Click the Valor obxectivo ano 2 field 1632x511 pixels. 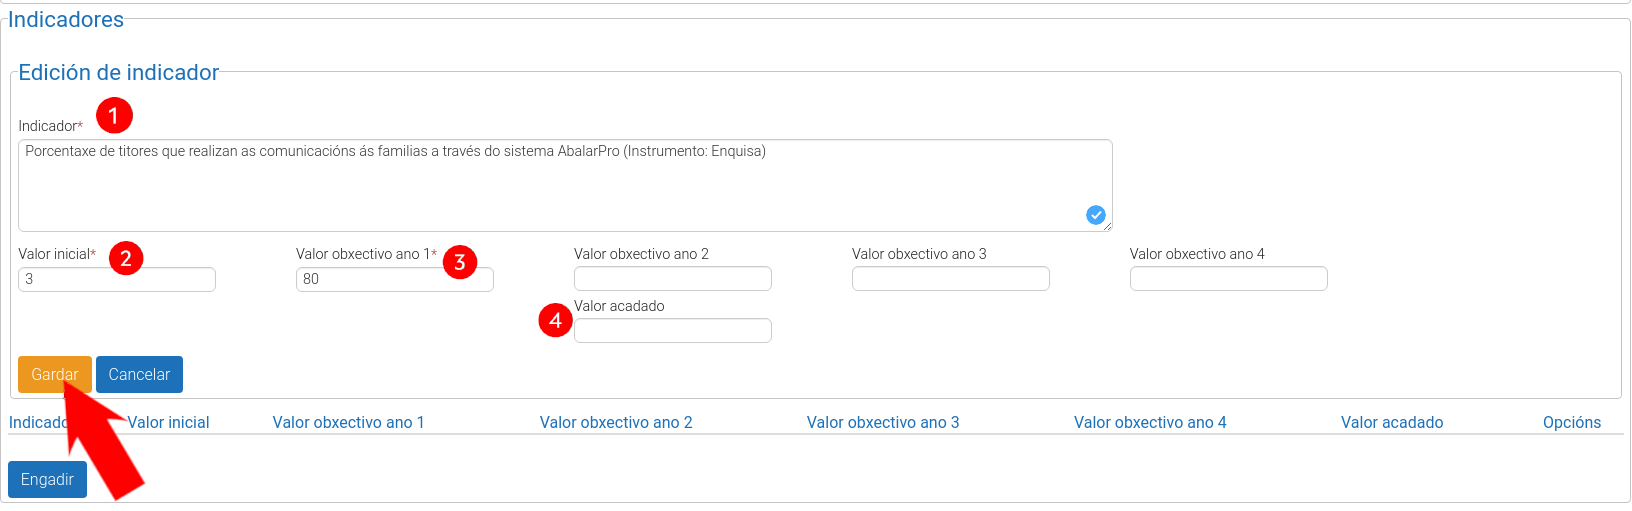click(673, 279)
